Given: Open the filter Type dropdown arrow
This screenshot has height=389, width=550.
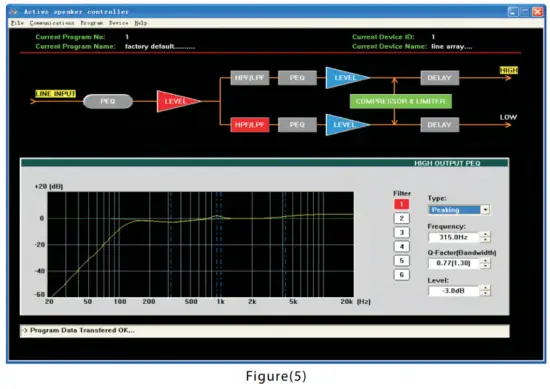Looking at the screenshot, I should [485, 210].
